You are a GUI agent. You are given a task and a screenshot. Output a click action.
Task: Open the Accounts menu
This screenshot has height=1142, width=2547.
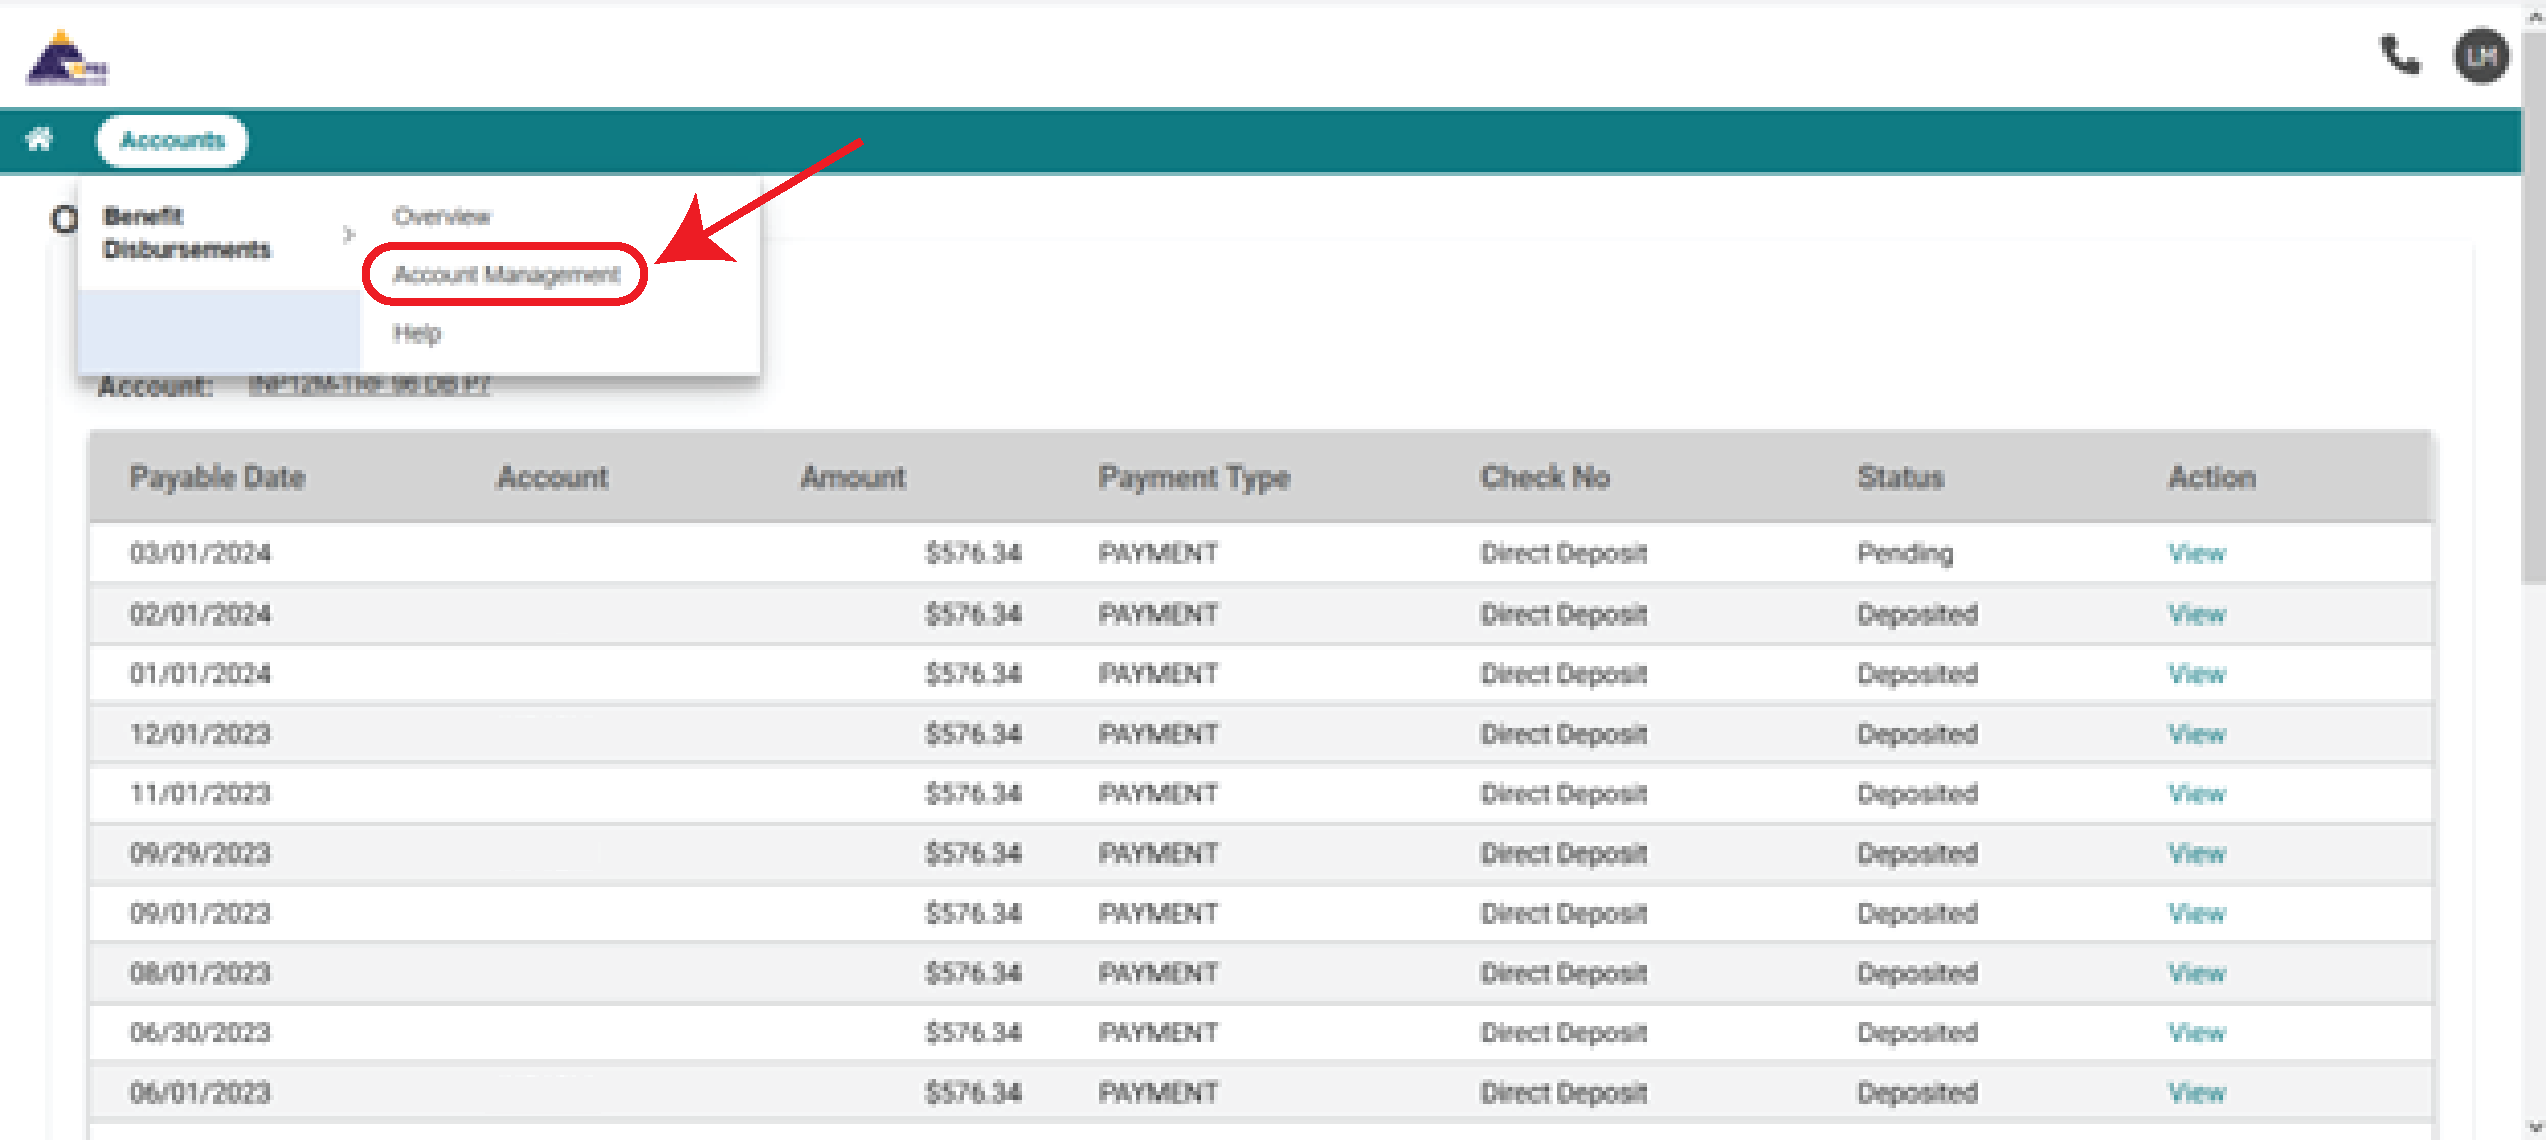pyautogui.click(x=171, y=140)
